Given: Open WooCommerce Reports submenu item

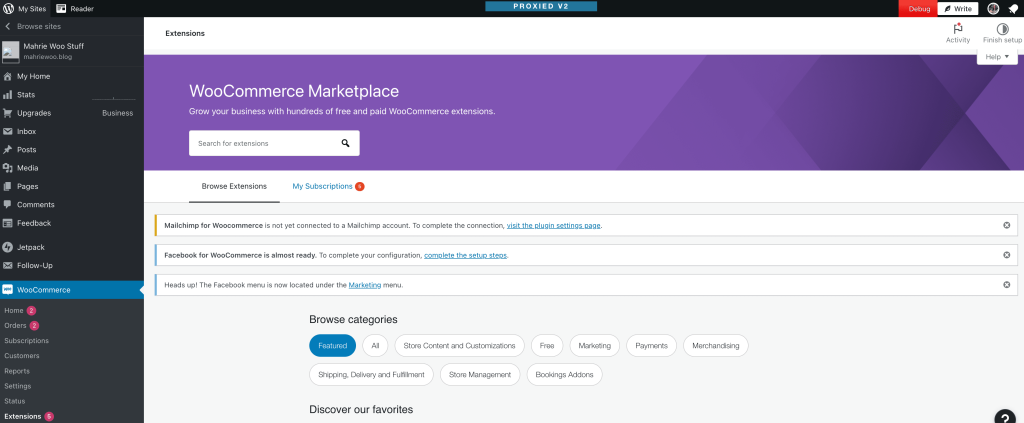Looking at the screenshot, I should (x=17, y=371).
